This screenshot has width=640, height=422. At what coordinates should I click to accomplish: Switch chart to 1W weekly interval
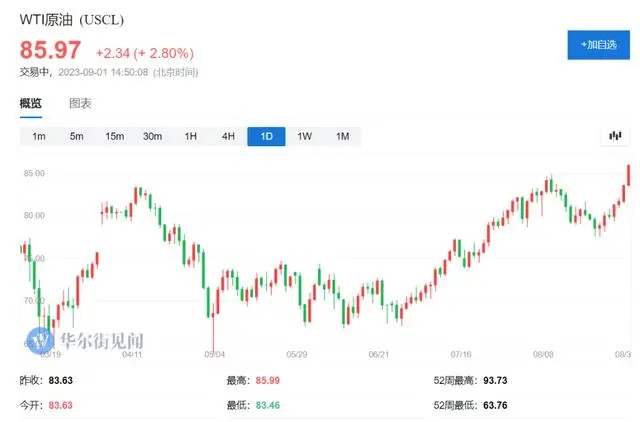click(x=305, y=136)
